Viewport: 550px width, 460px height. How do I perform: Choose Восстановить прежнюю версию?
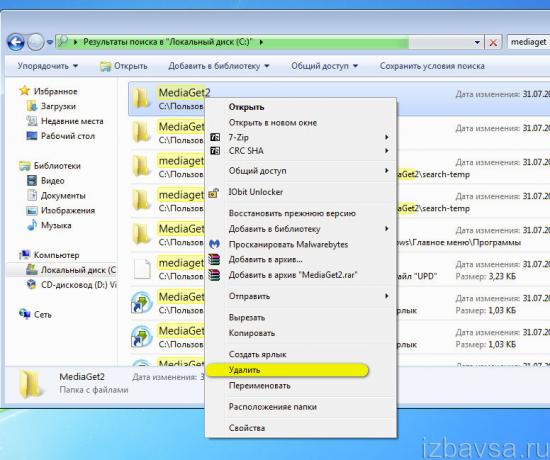292,213
